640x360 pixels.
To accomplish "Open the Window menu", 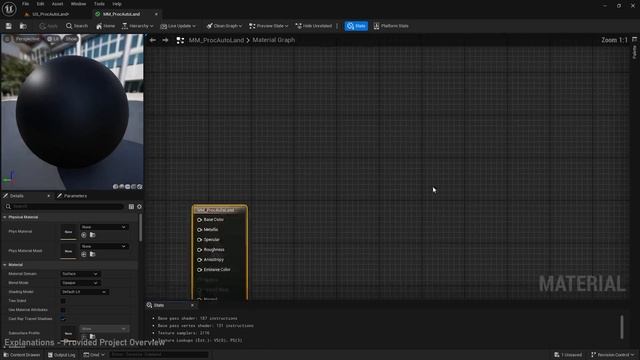I will pos(78,4).
